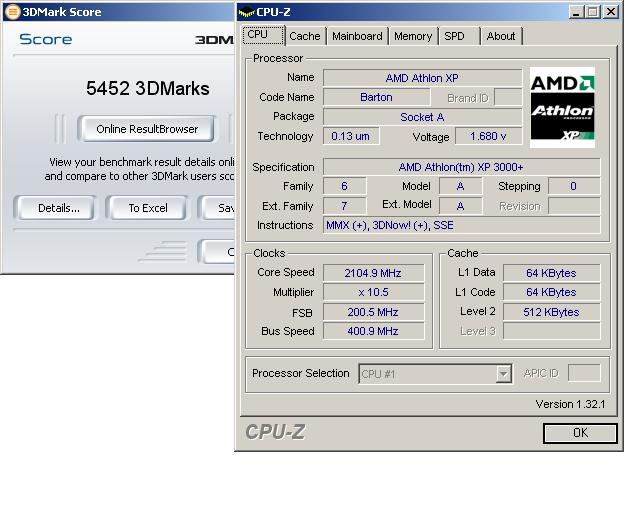Click the Ext. Family value 7
This screenshot has height=512, width=640.
[344, 206]
